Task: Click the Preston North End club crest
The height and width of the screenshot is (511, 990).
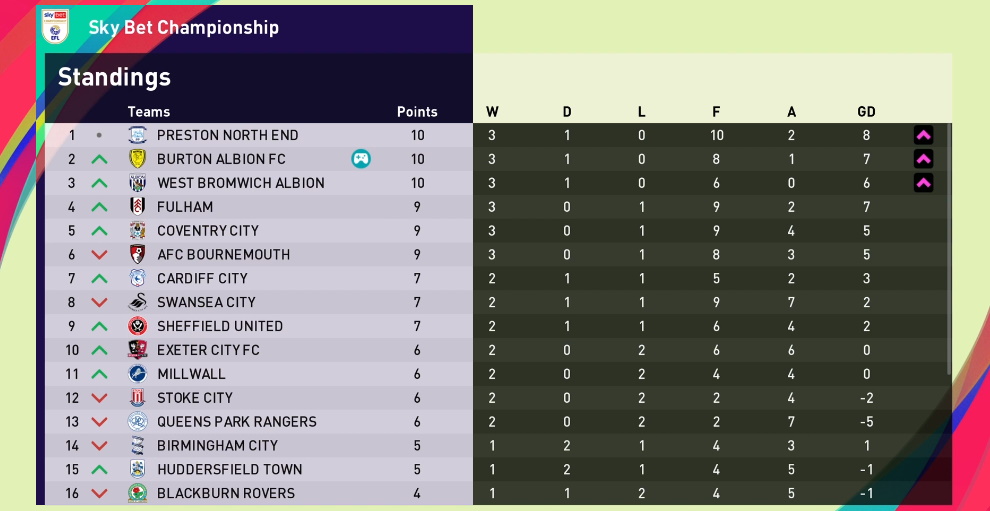Action: (x=138, y=135)
